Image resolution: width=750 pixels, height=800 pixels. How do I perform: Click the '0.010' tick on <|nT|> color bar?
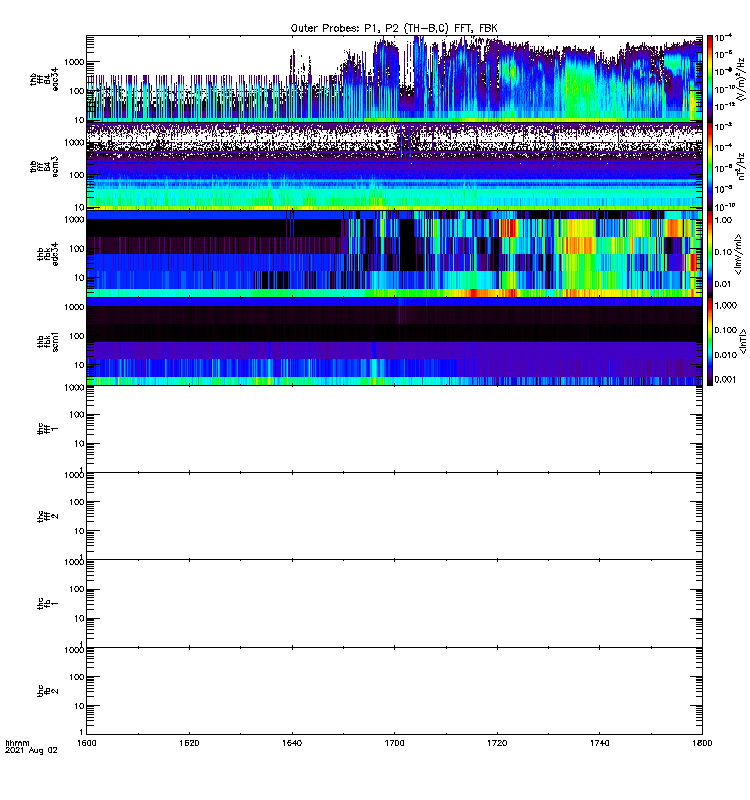click(x=726, y=355)
